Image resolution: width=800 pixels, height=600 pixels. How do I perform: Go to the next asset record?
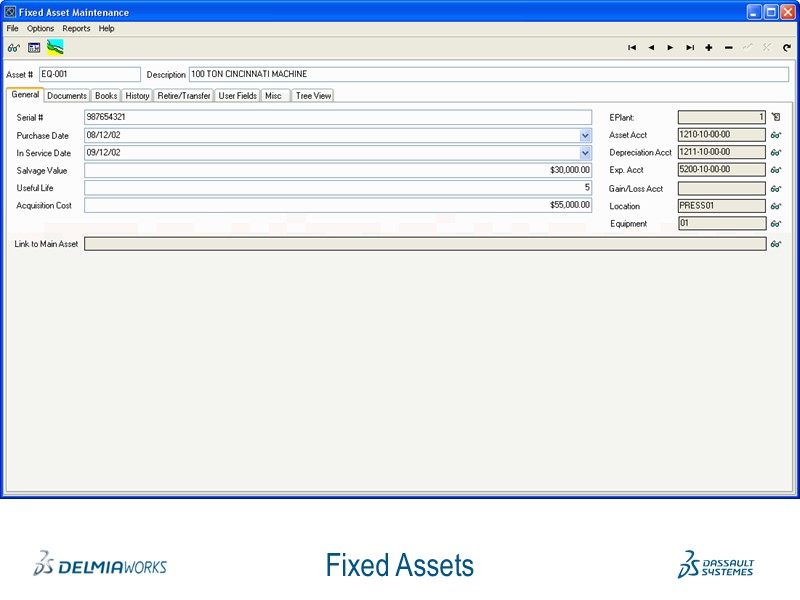(670, 47)
